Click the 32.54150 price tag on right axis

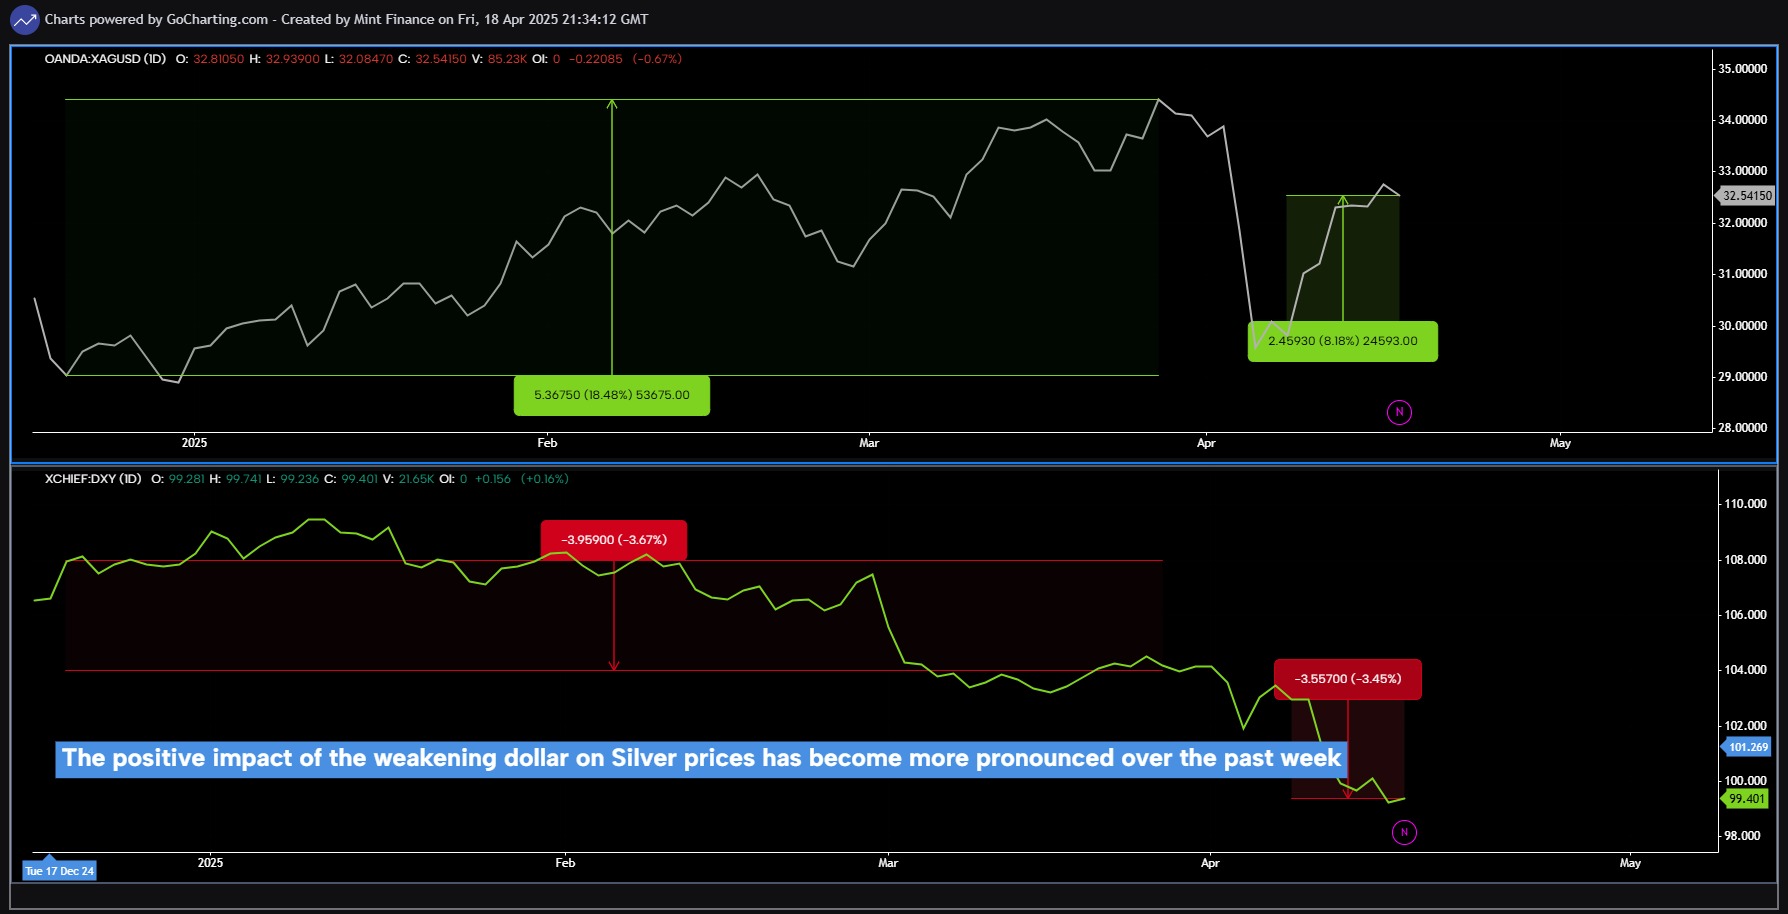pos(1744,195)
